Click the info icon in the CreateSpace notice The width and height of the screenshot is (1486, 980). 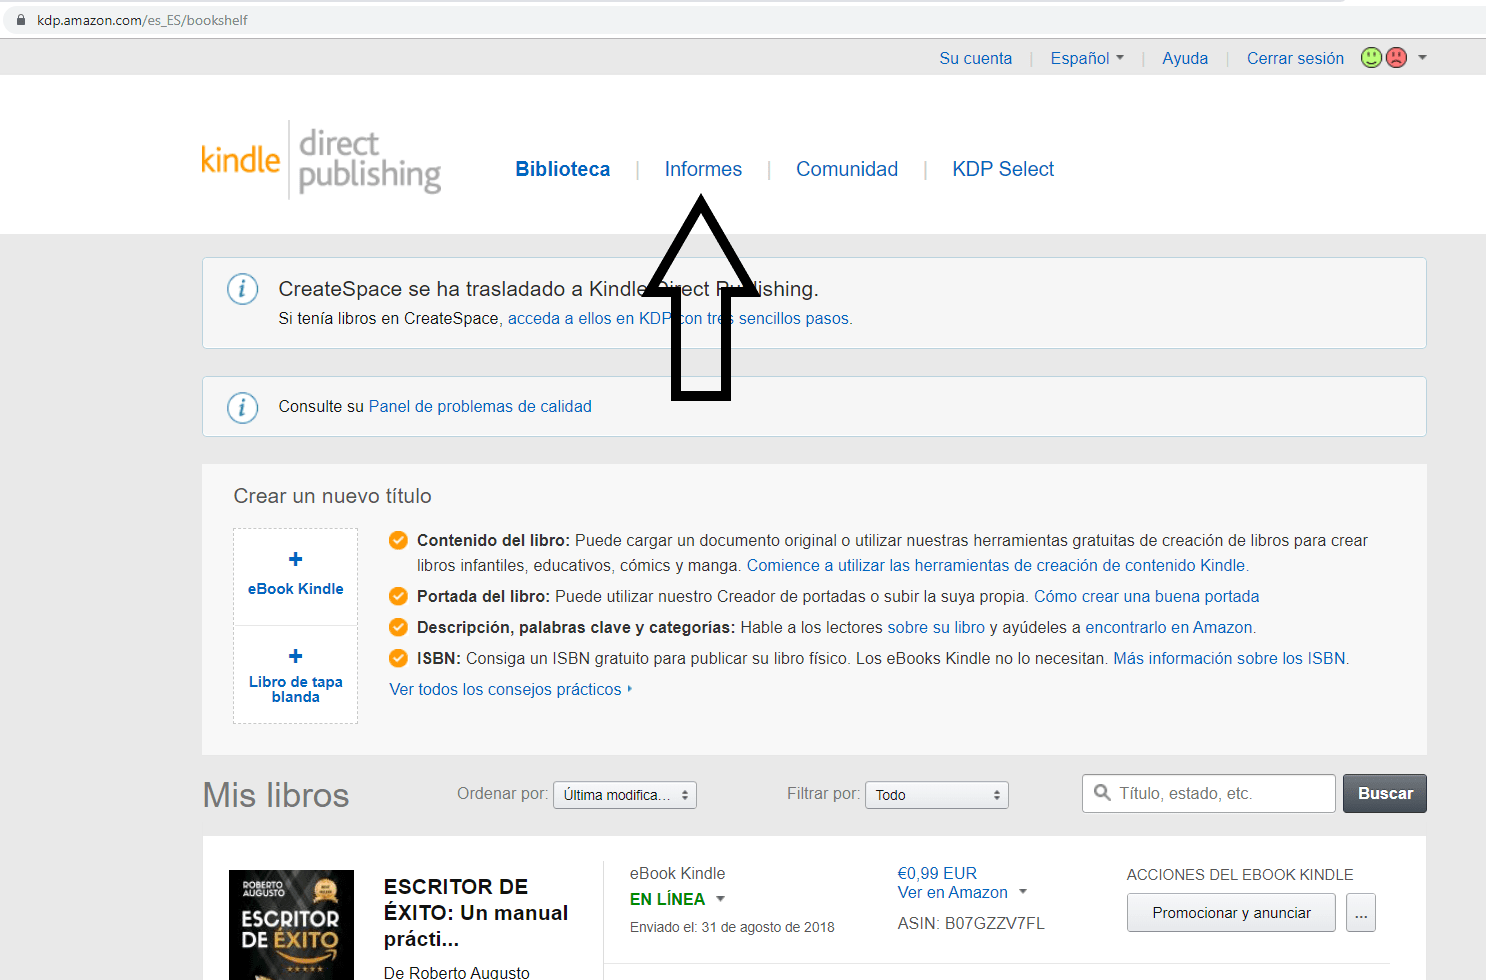coord(242,289)
